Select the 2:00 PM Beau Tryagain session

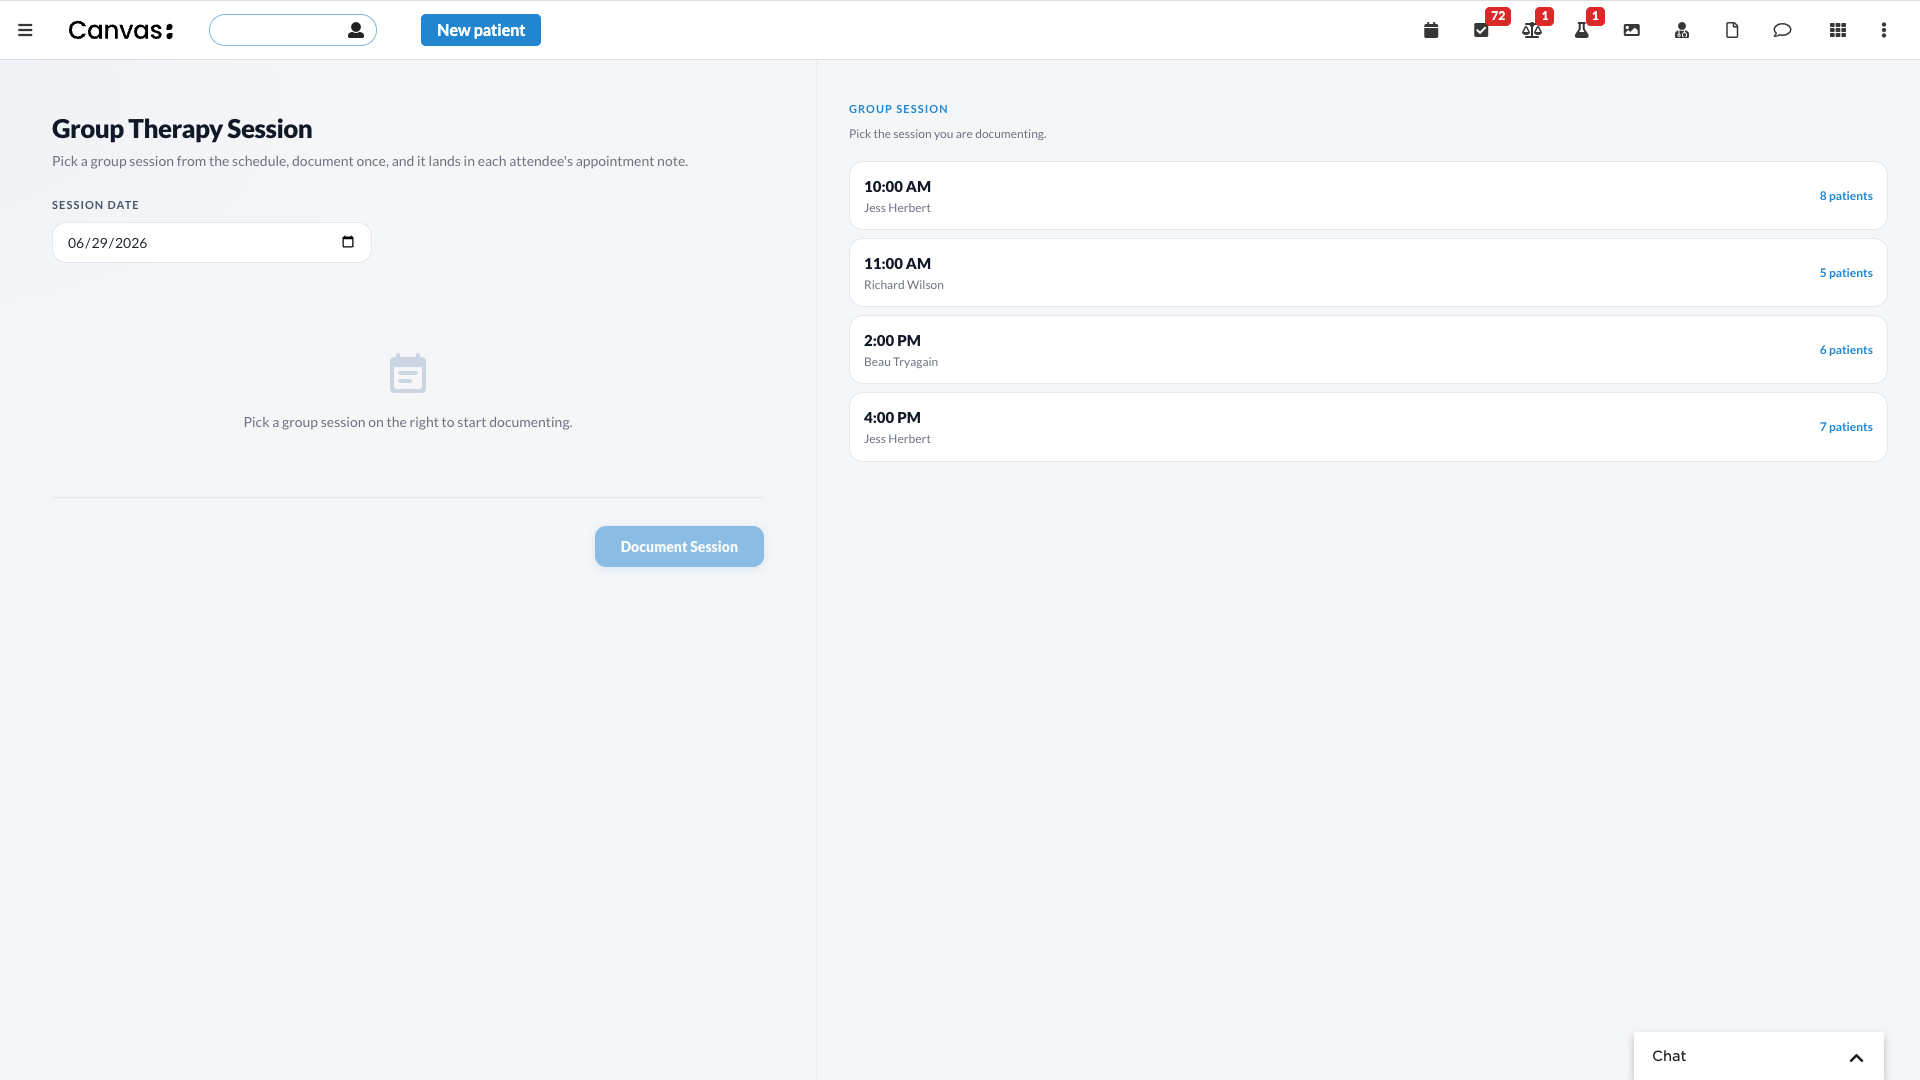[1368, 350]
